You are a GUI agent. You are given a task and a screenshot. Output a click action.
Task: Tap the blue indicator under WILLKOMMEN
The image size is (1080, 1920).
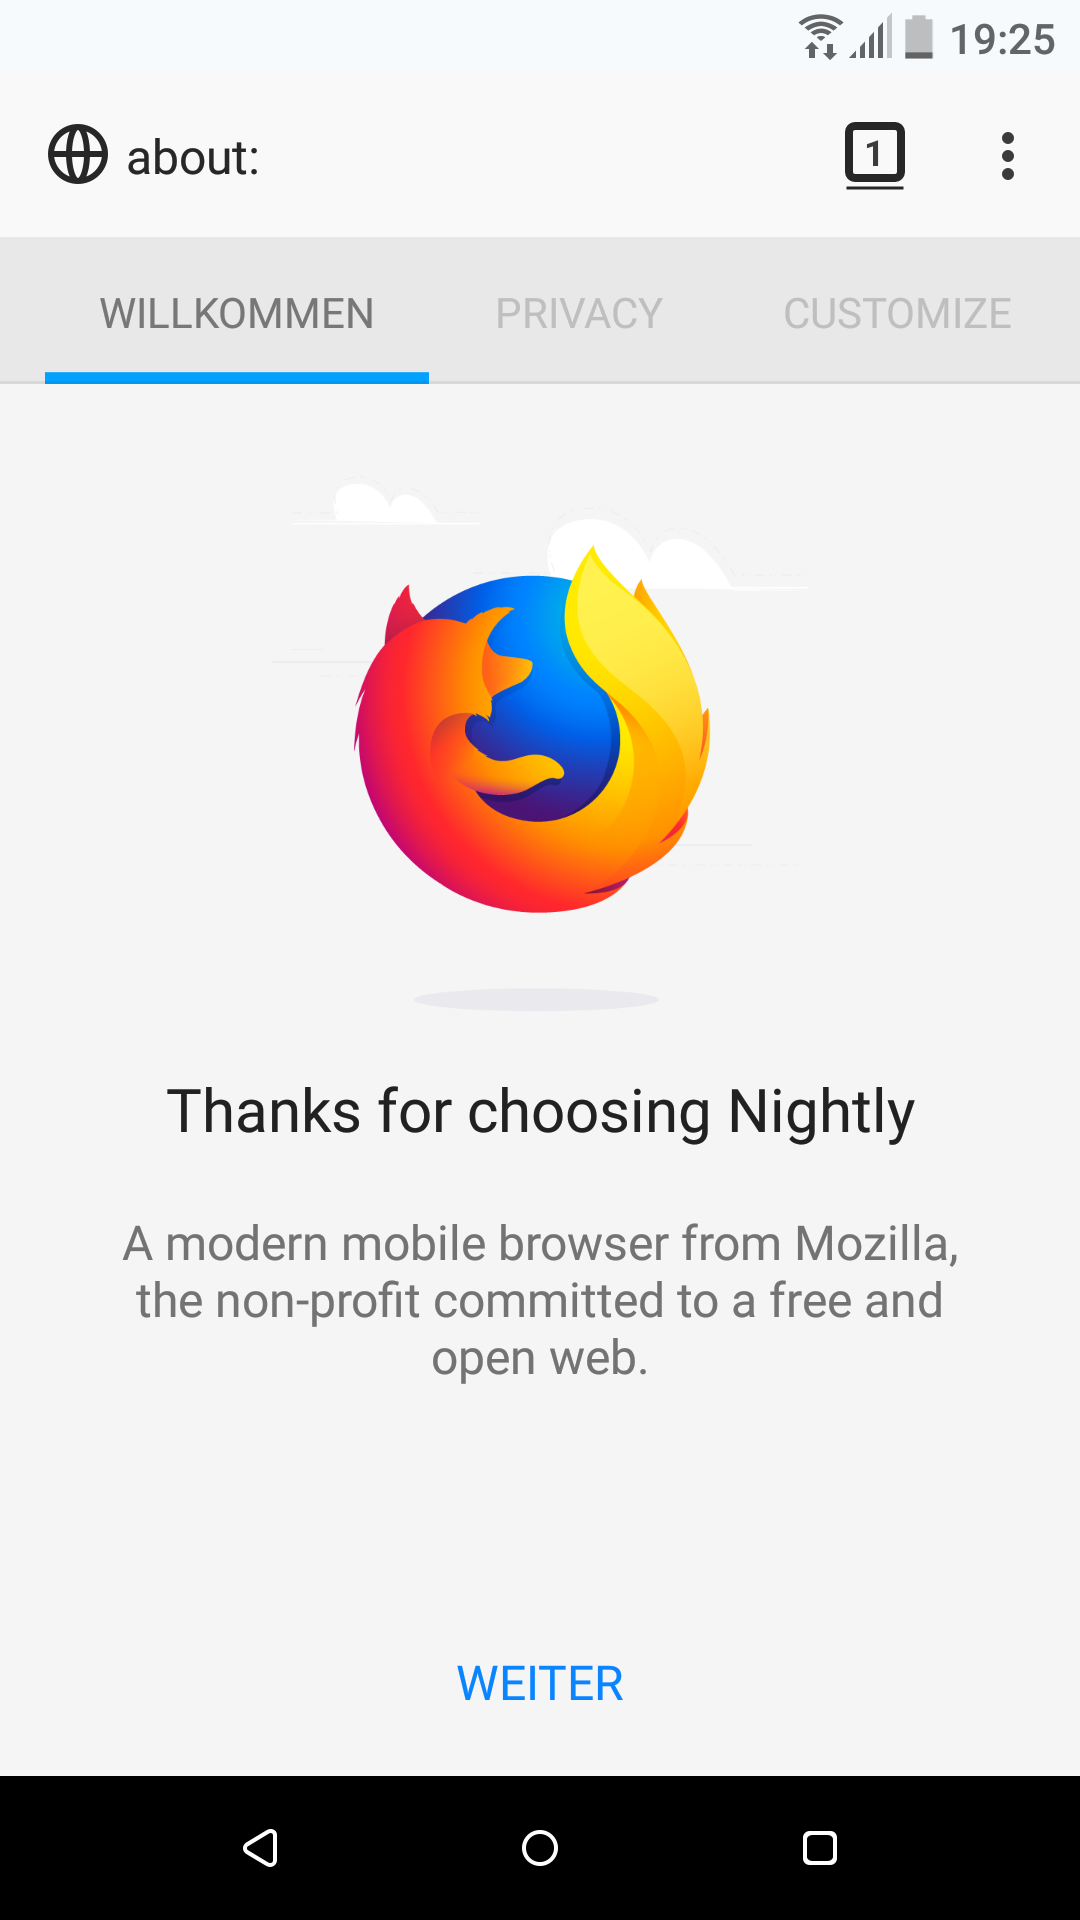[x=237, y=377]
